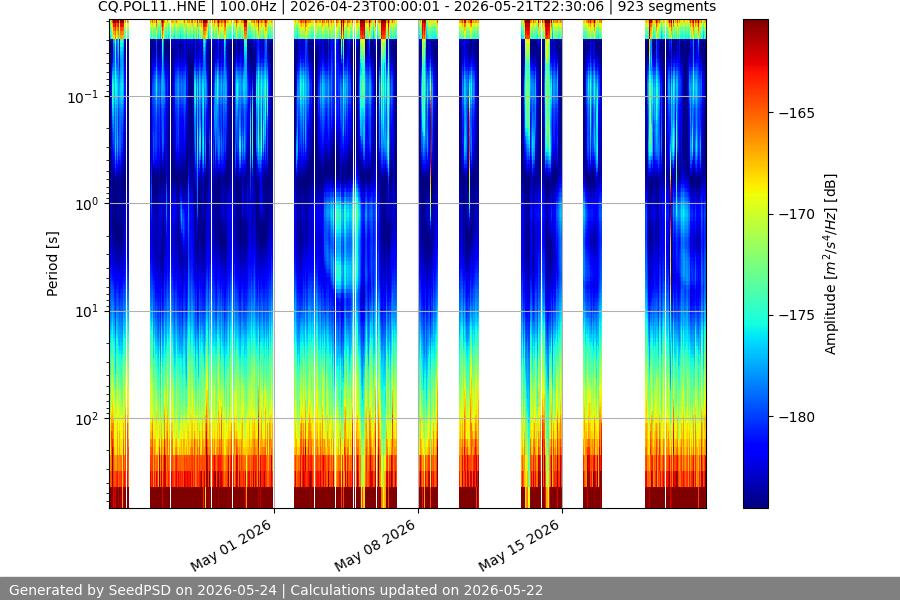The image size is (900, 600).
Task: Click the 'May 08 2026' x-axis label
Action: click(x=375, y=545)
